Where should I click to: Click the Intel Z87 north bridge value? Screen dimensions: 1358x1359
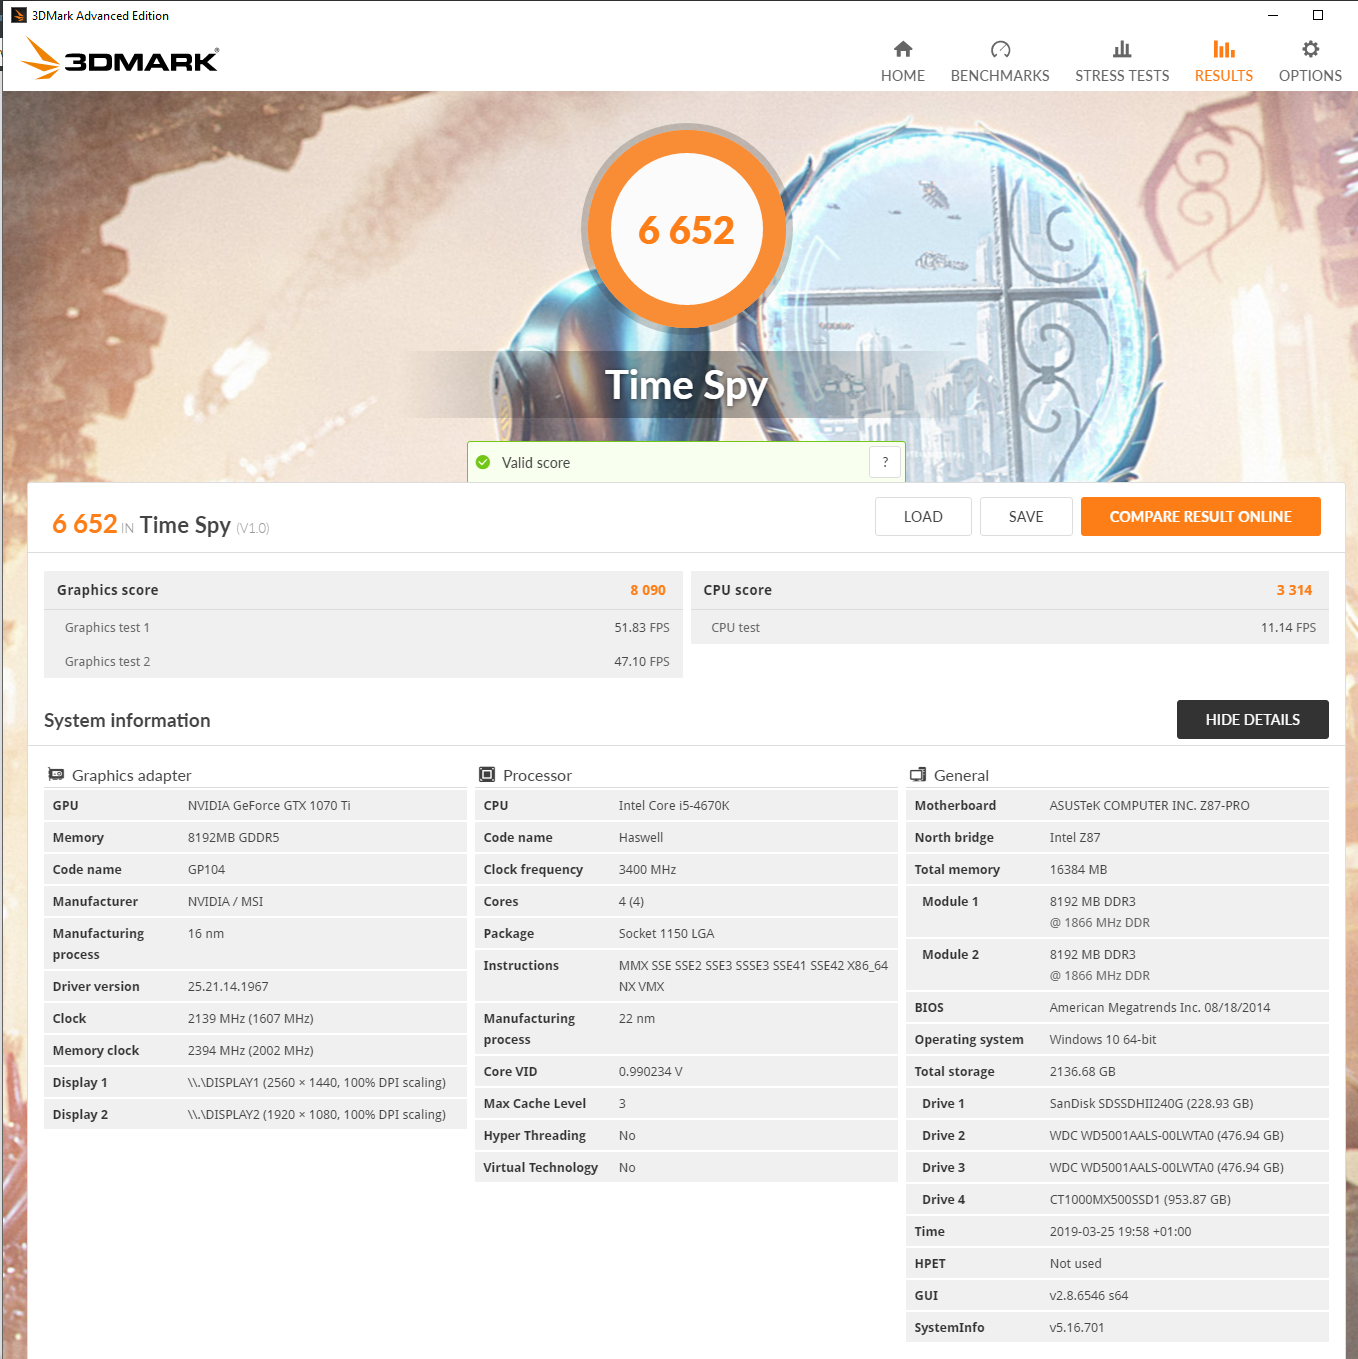pyautogui.click(x=1075, y=837)
